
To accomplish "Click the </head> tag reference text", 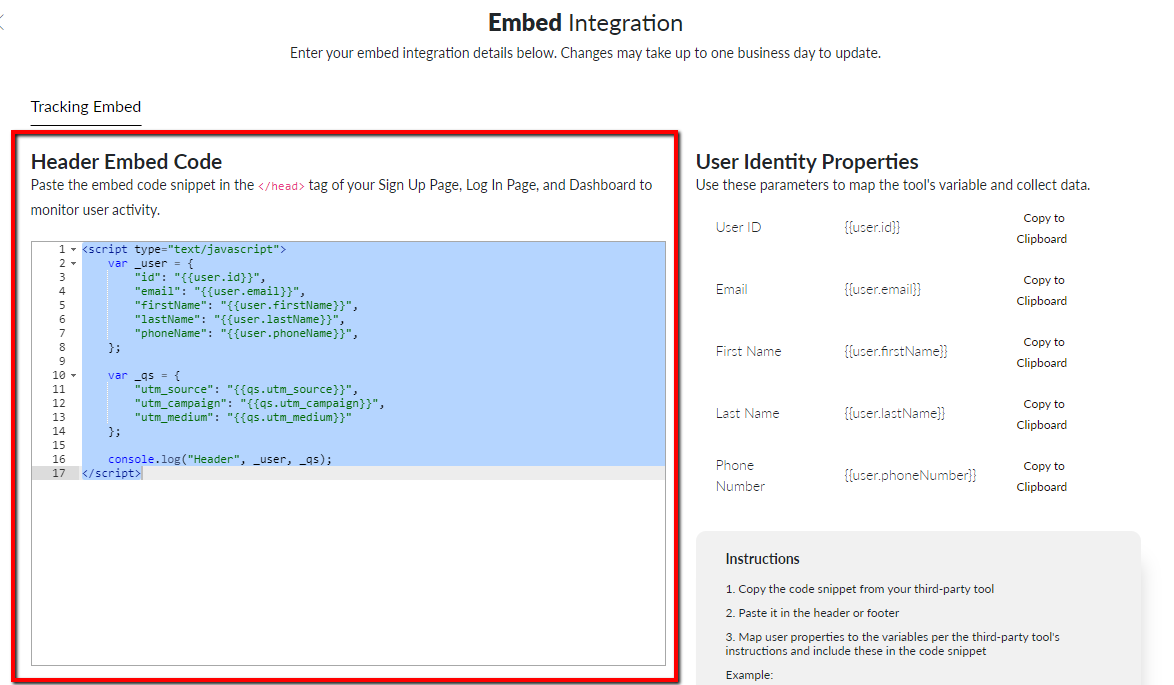I will [282, 186].
